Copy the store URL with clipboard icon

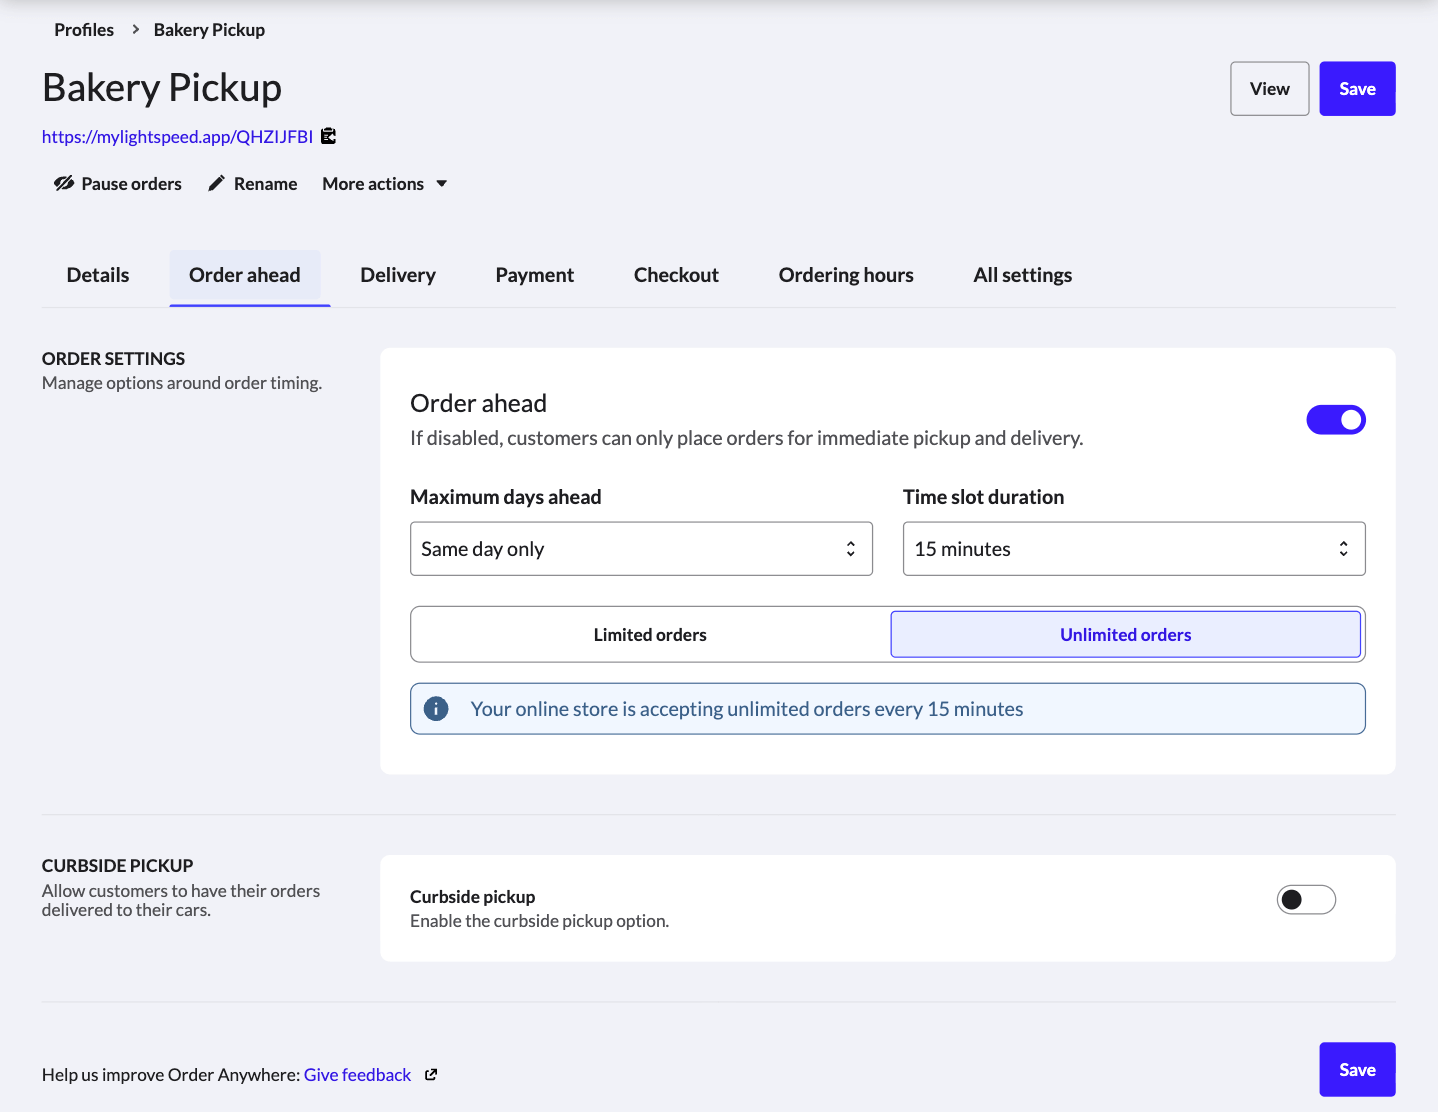[328, 136]
